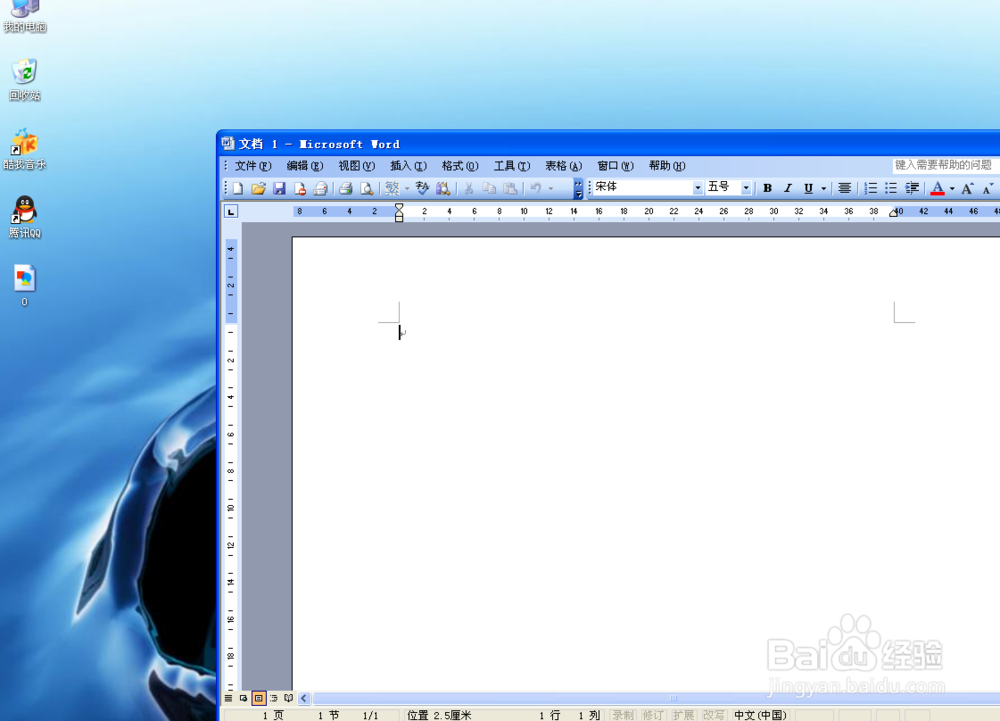The image size is (1000, 721).
Task: Select the 酷我音乐 desktop shortcut
Action: coord(25,149)
